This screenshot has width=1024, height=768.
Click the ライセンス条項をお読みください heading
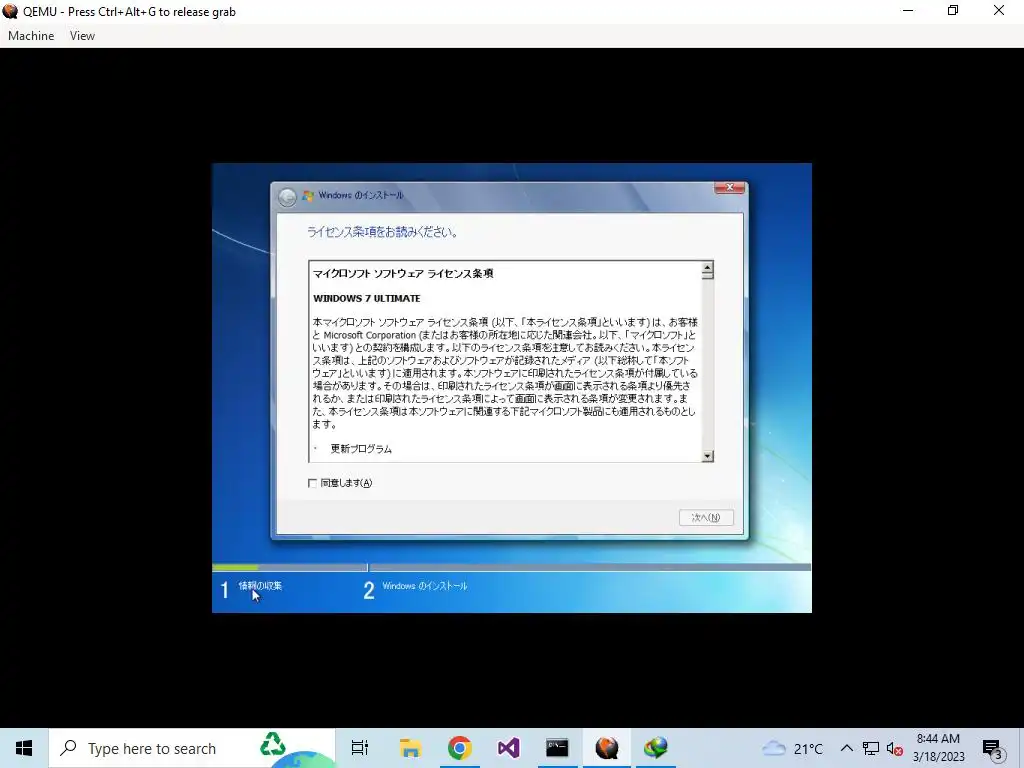coord(381,232)
